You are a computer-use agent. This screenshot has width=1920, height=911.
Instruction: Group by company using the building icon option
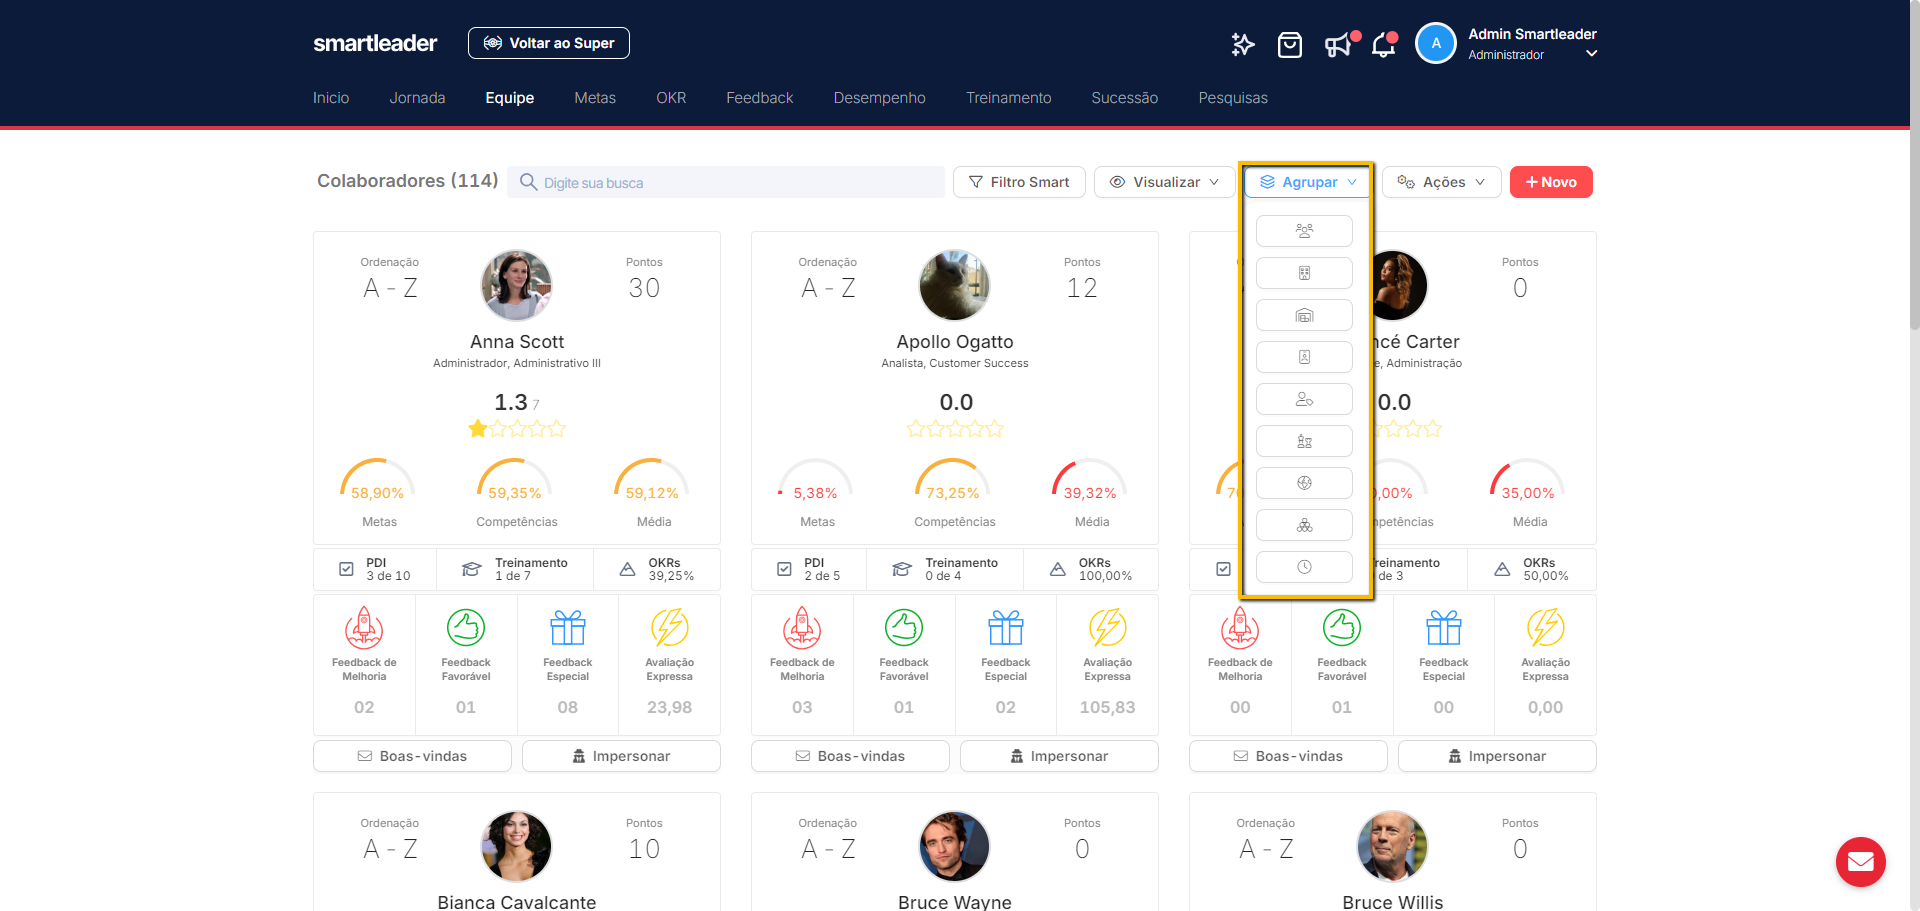tap(1304, 273)
